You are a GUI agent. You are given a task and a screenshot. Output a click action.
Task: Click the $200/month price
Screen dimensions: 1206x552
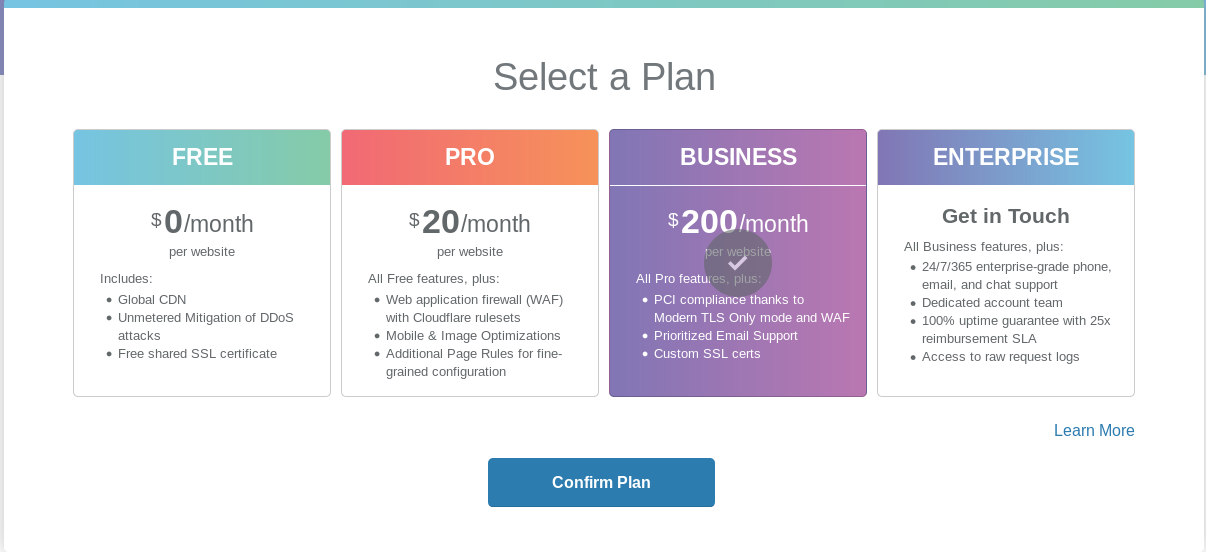[738, 222]
